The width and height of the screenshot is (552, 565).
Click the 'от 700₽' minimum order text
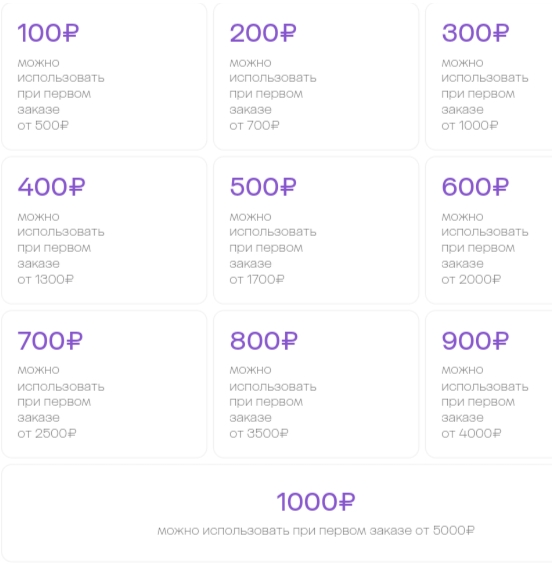(x=254, y=125)
